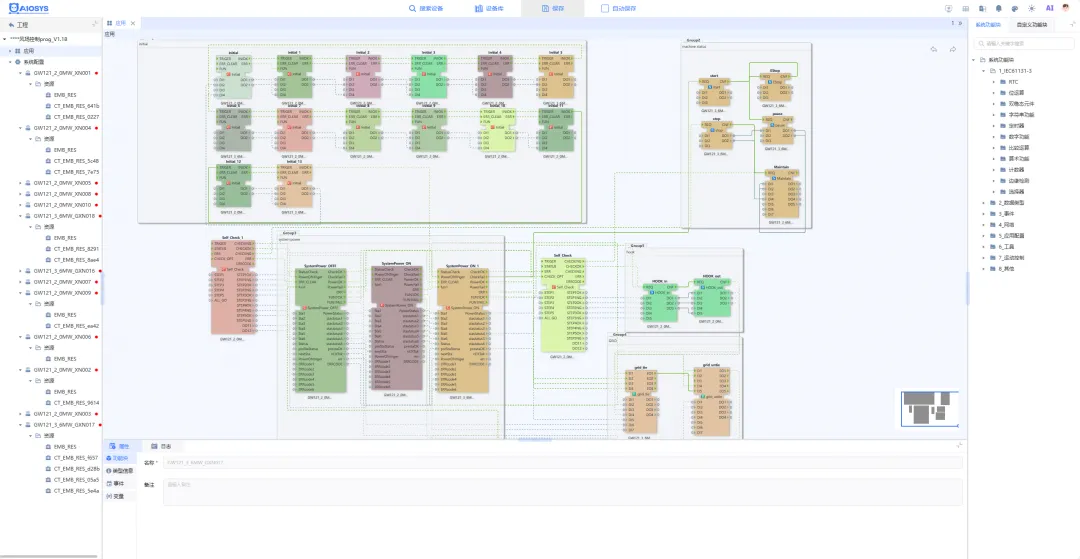Screen dimensions: 1080x559
Task: Collapse the project panel with pin icon
Action: [95, 24]
